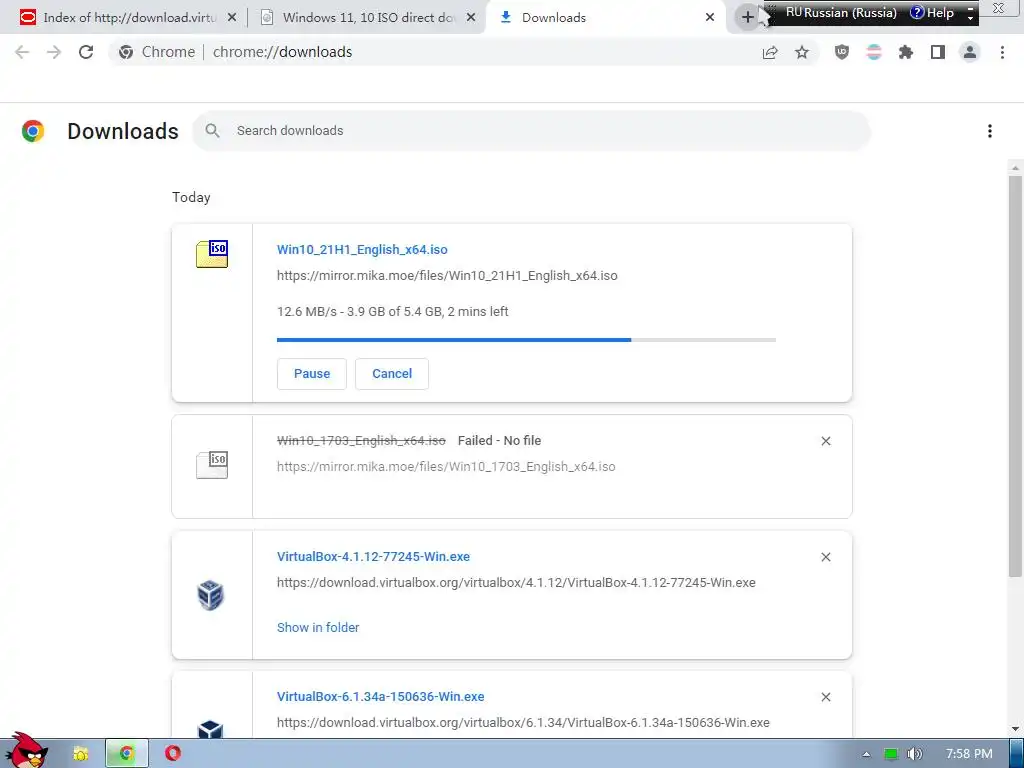
Task: Open Help in the language bar
Action: pyautogui.click(x=931, y=12)
